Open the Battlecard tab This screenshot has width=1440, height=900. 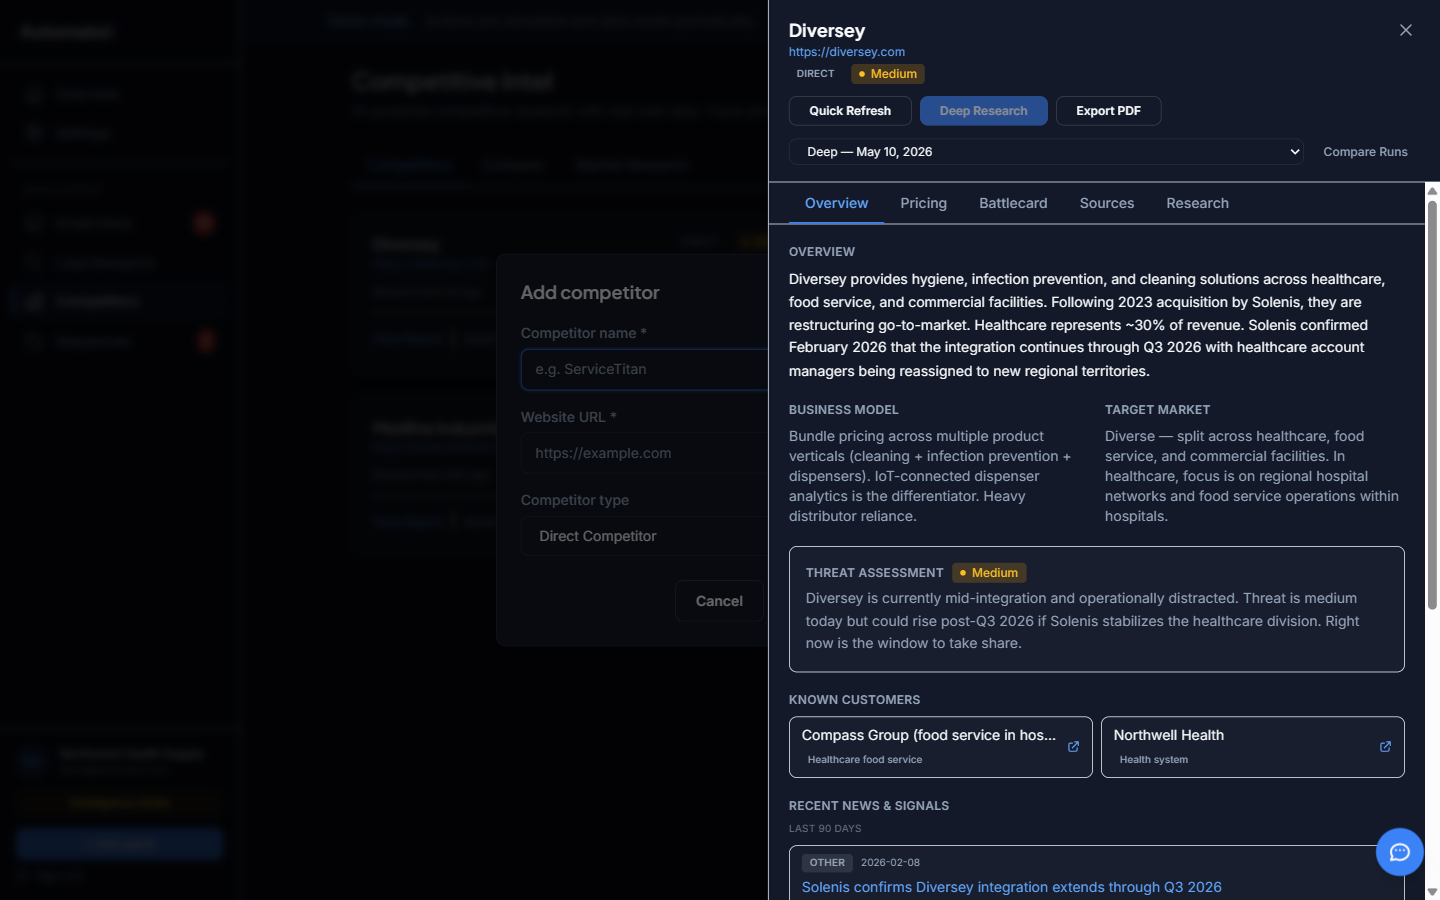(x=1013, y=203)
